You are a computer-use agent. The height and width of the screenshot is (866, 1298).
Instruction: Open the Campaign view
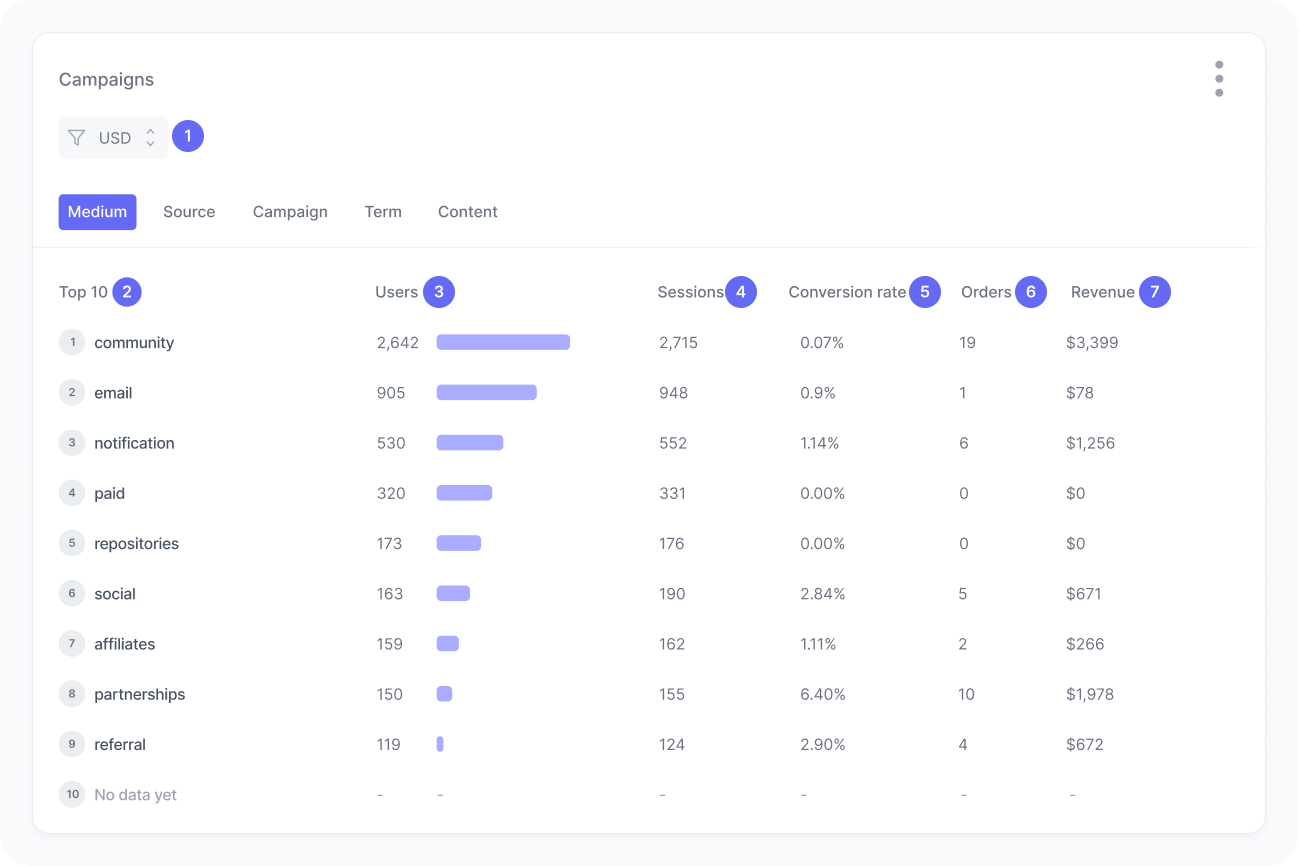290,211
